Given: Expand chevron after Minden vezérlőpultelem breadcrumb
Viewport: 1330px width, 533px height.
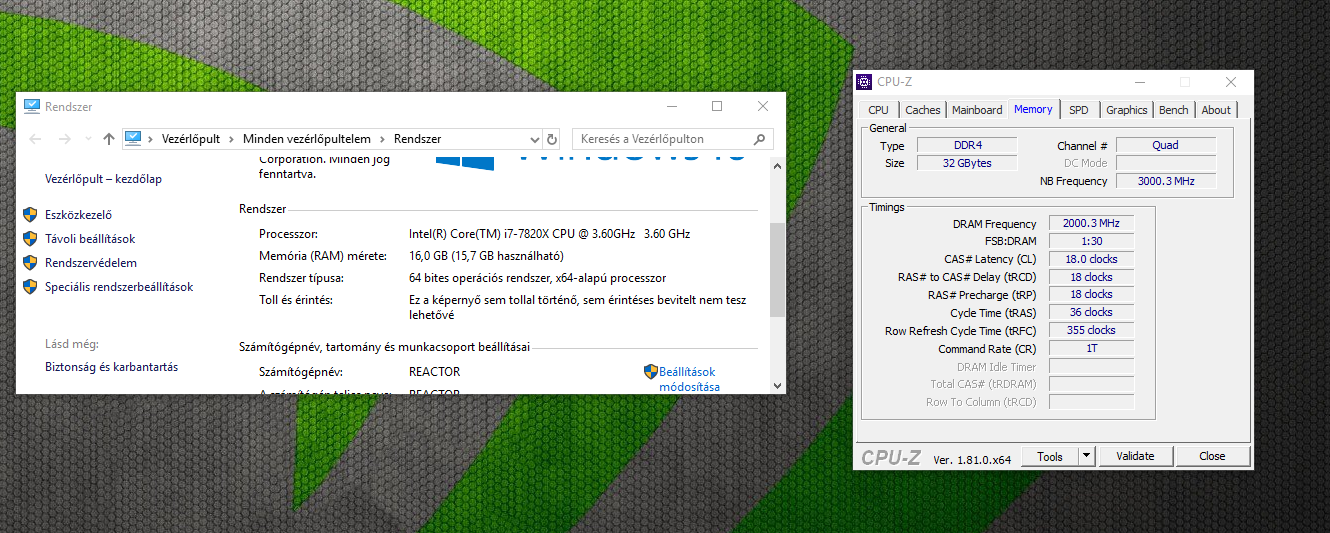Looking at the screenshot, I should click(x=383, y=139).
